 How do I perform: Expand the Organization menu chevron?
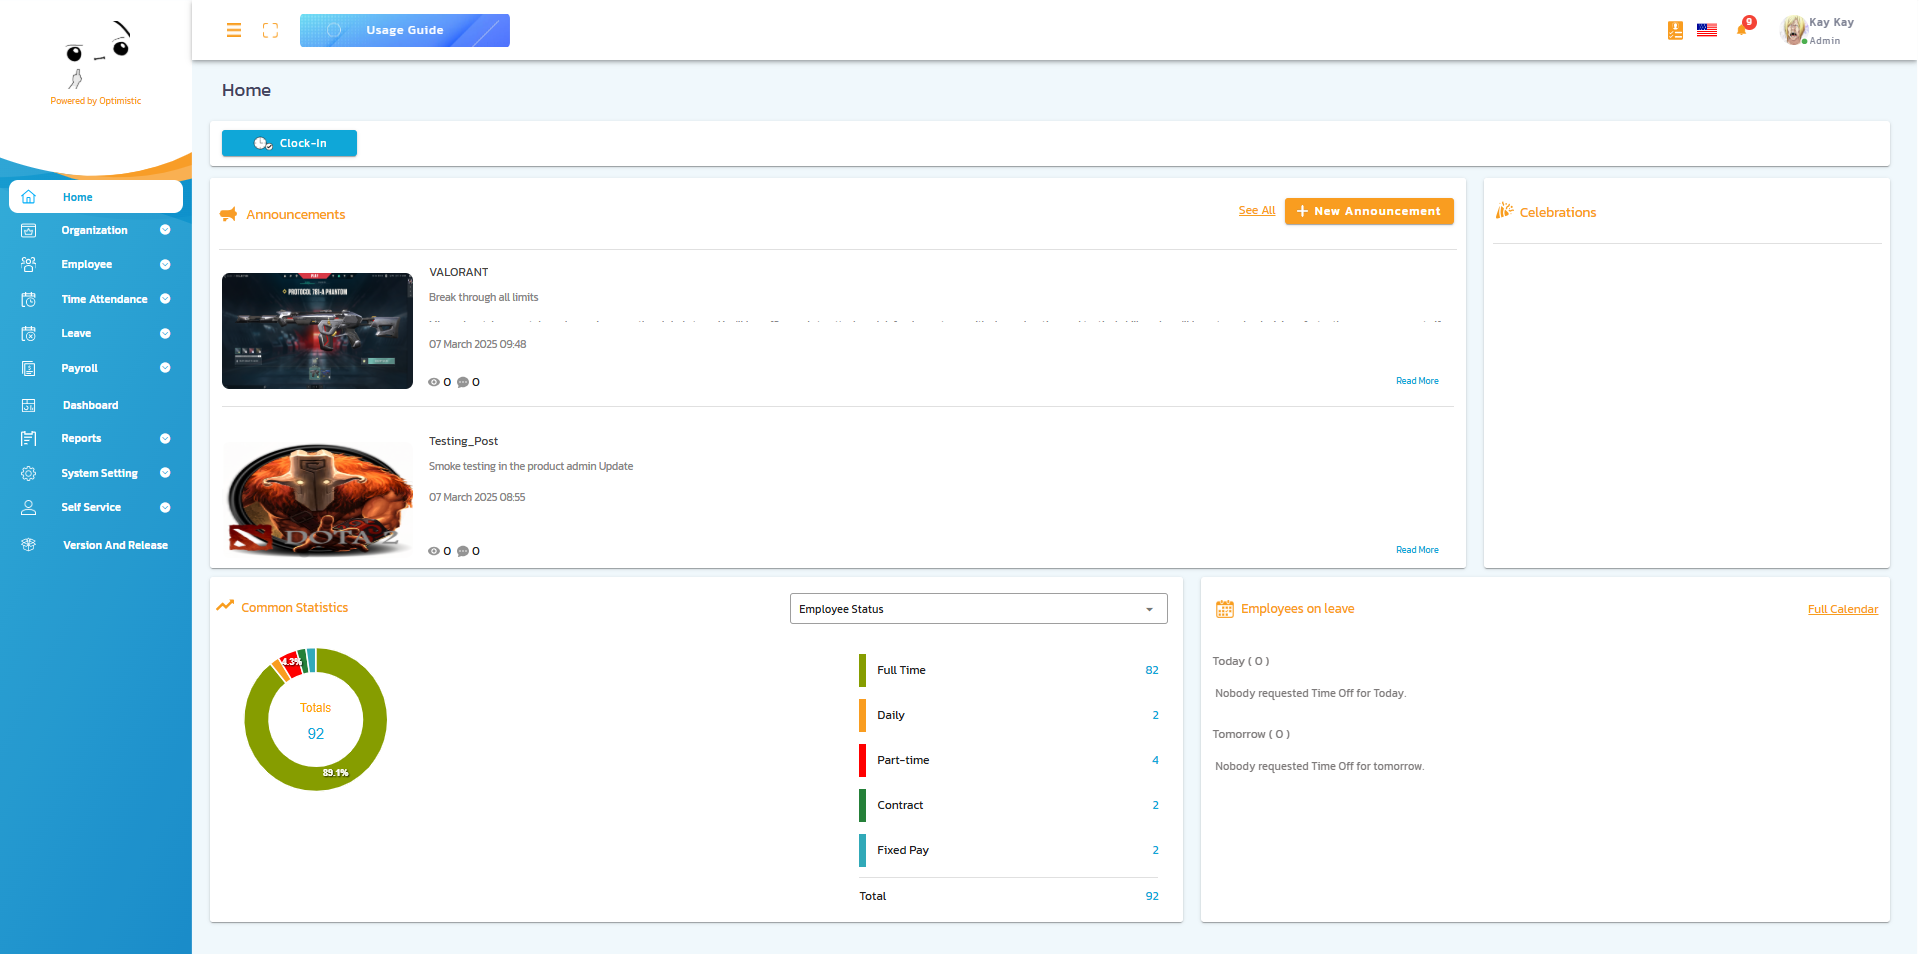coord(165,230)
